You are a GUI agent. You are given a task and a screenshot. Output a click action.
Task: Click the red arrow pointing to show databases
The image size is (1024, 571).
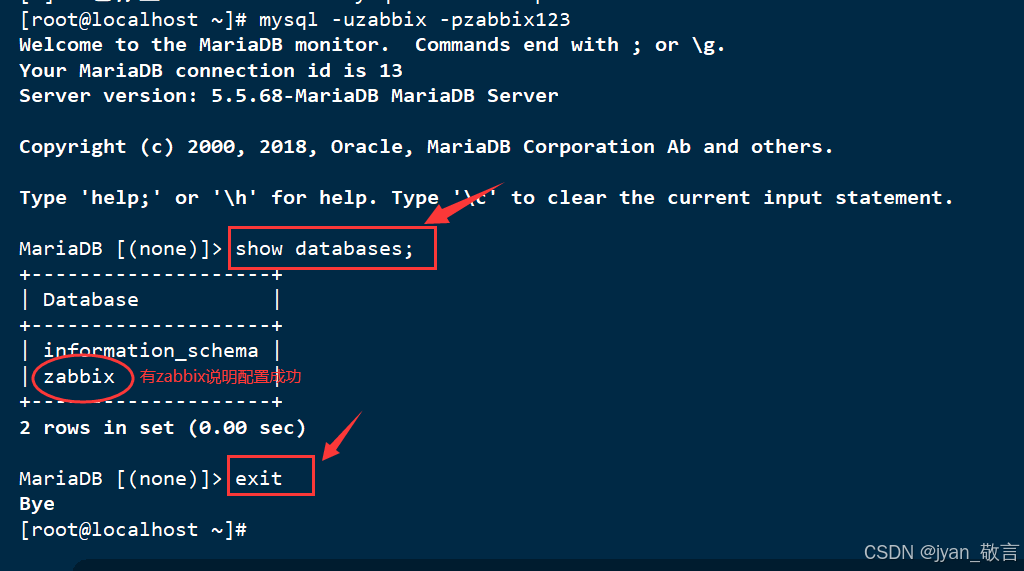(464, 203)
